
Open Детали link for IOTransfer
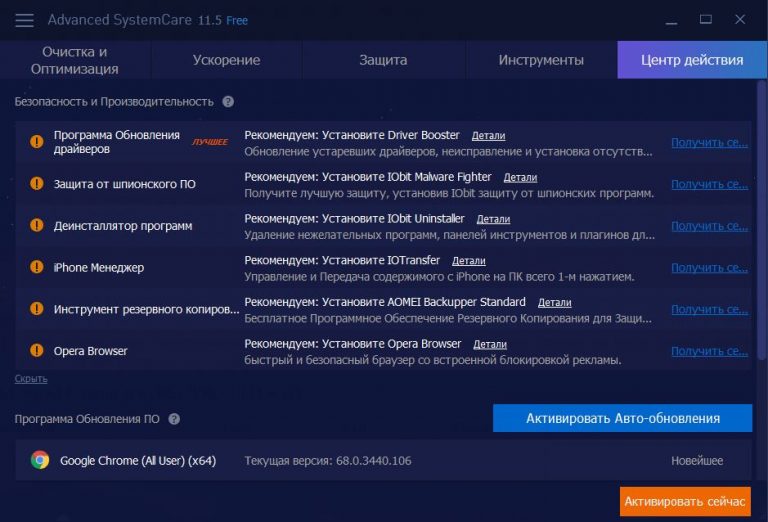point(469,261)
